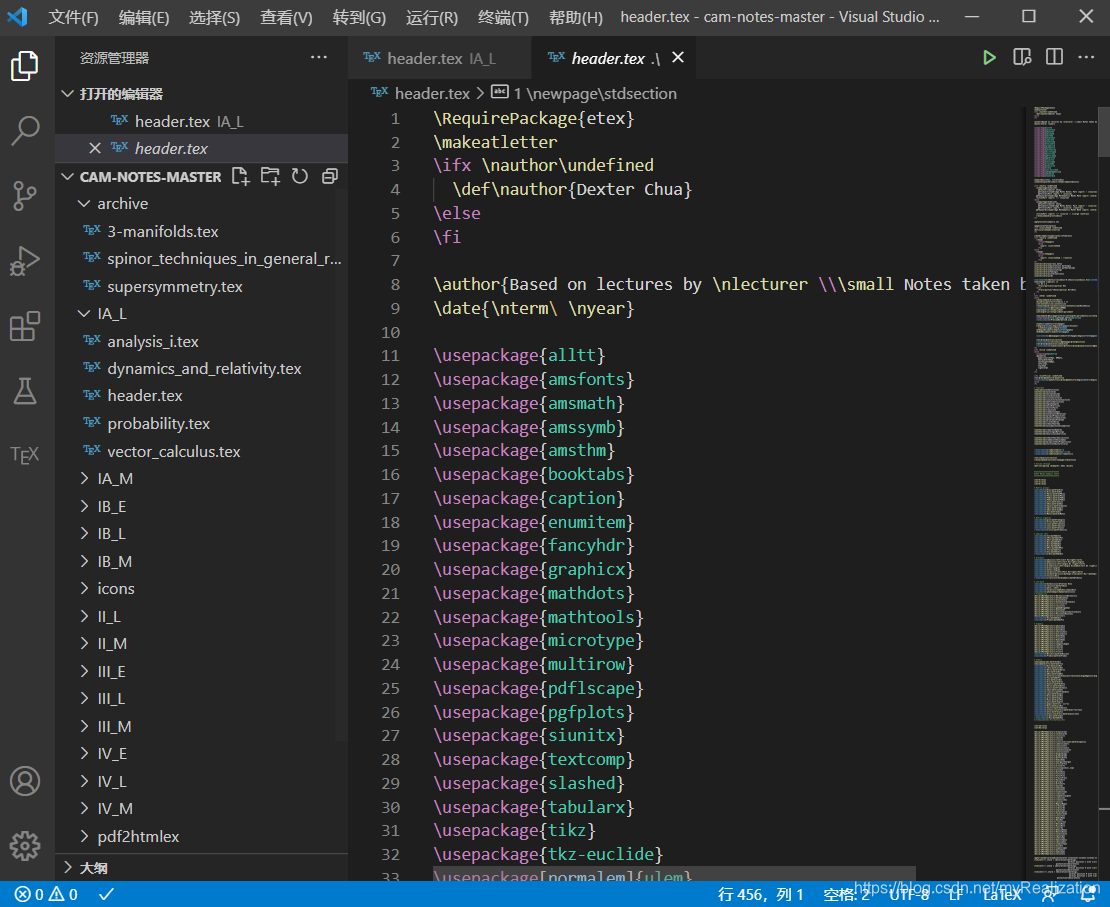Click \RequirePackage{etex} code line
Image resolution: width=1110 pixels, height=907 pixels.
point(534,118)
